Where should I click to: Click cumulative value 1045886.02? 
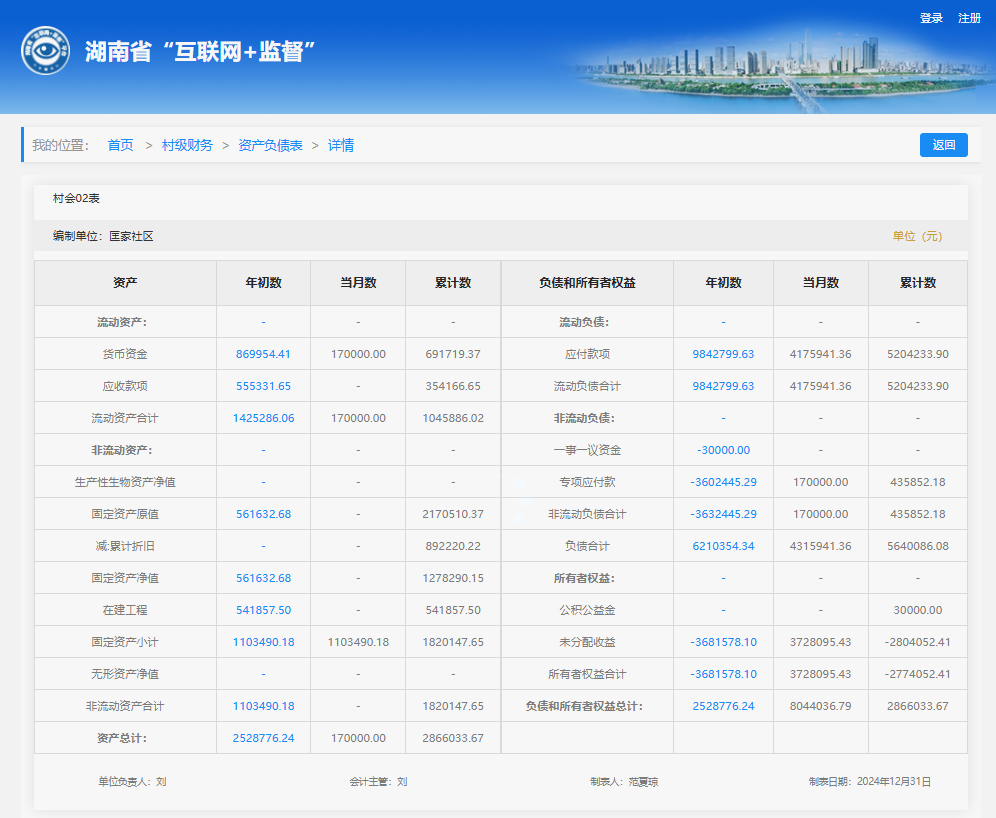453,418
